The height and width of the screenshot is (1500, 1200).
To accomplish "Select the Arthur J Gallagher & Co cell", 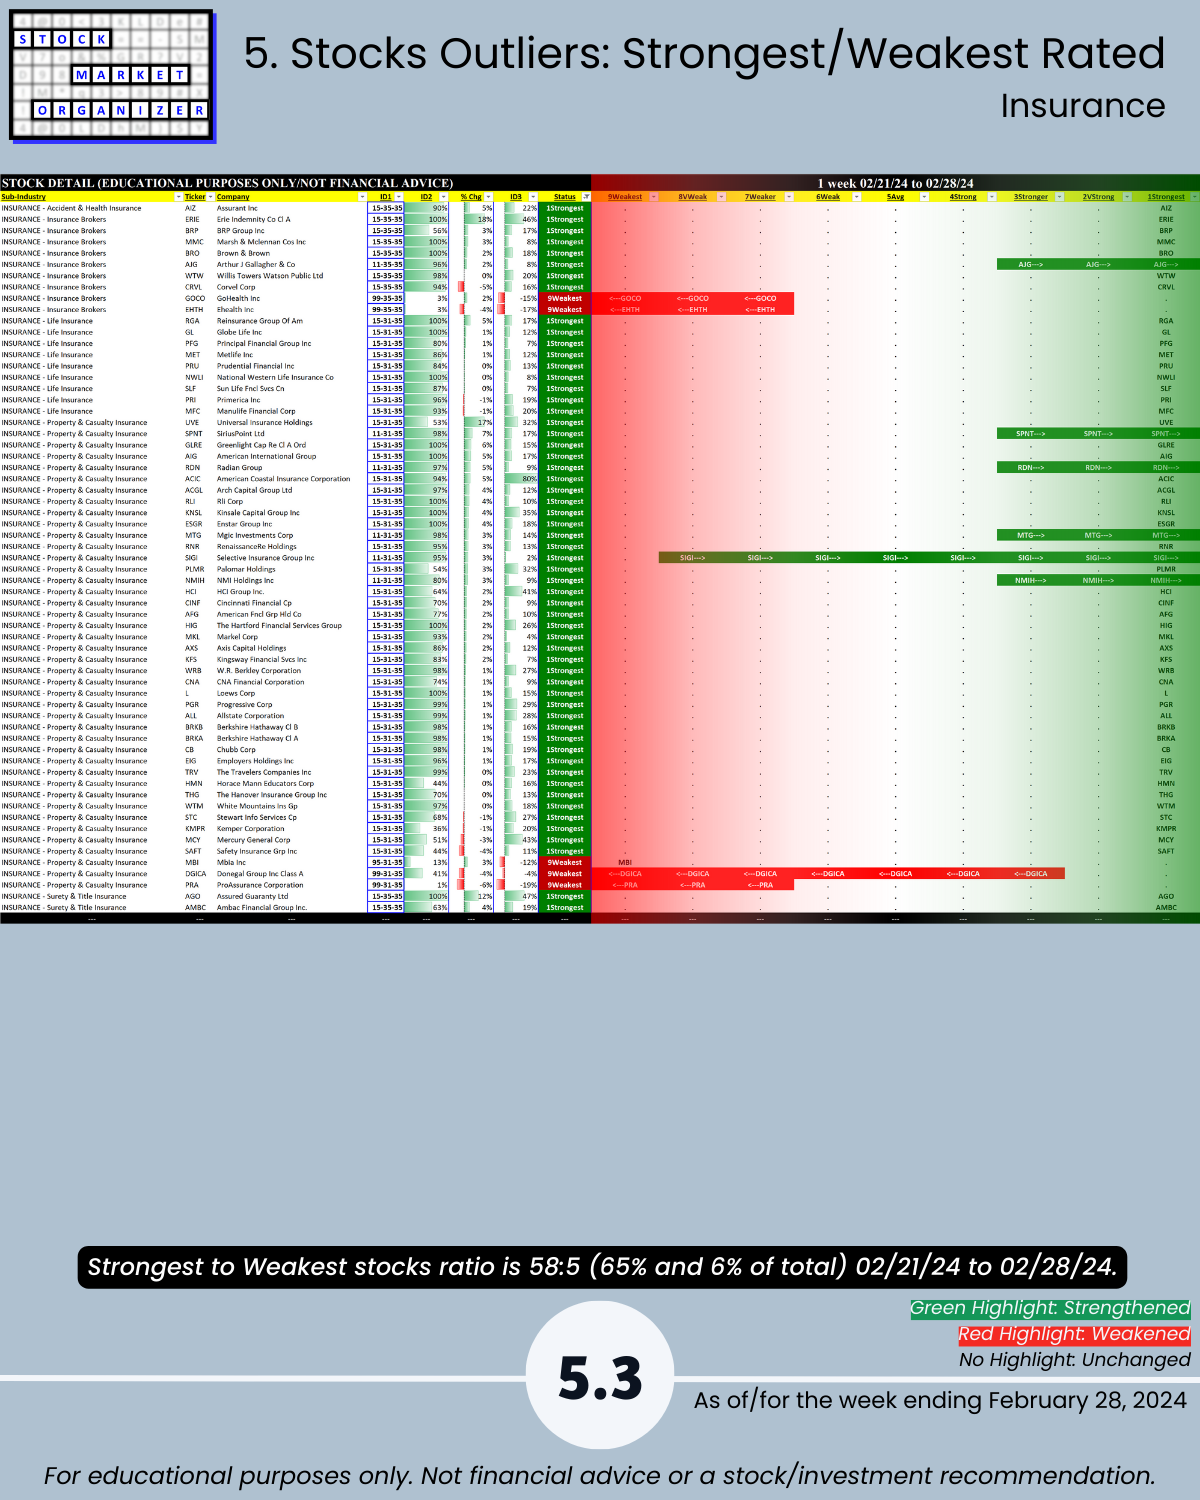I will (x=291, y=264).
